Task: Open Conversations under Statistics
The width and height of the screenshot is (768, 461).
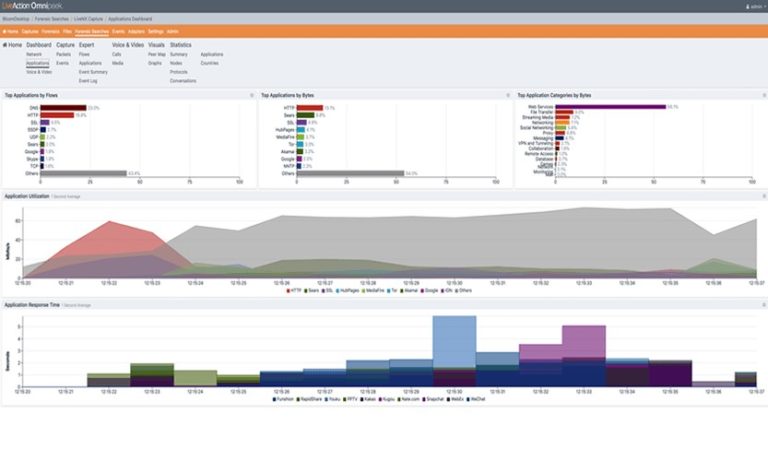Action: [183, 81]
